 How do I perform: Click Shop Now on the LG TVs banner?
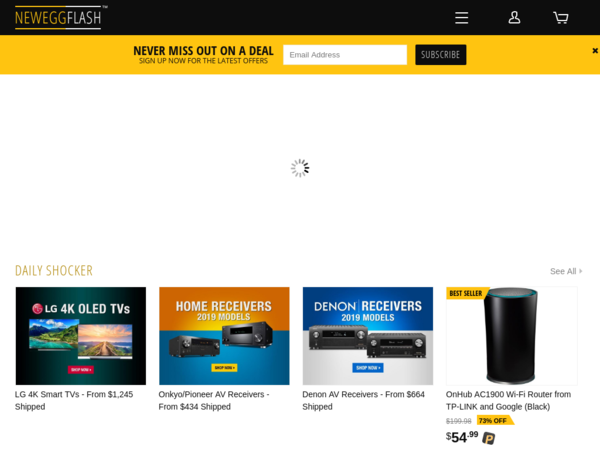(x=81, y=370)
